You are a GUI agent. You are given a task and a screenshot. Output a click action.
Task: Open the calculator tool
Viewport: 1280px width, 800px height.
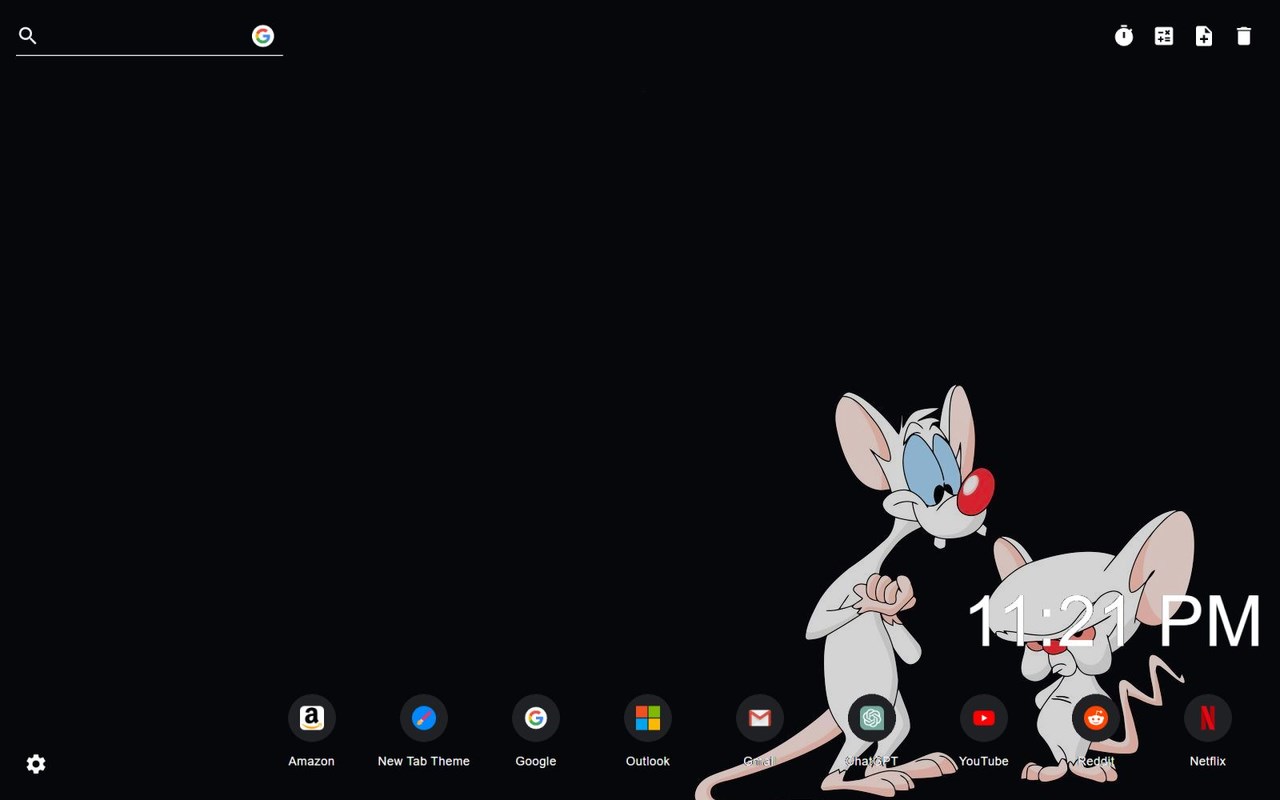coord(1164,36)
